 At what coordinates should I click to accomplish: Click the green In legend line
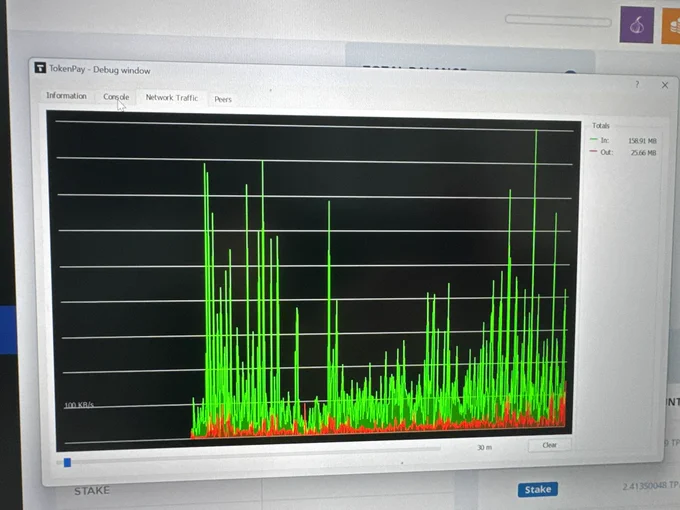(x=594, y=140)
